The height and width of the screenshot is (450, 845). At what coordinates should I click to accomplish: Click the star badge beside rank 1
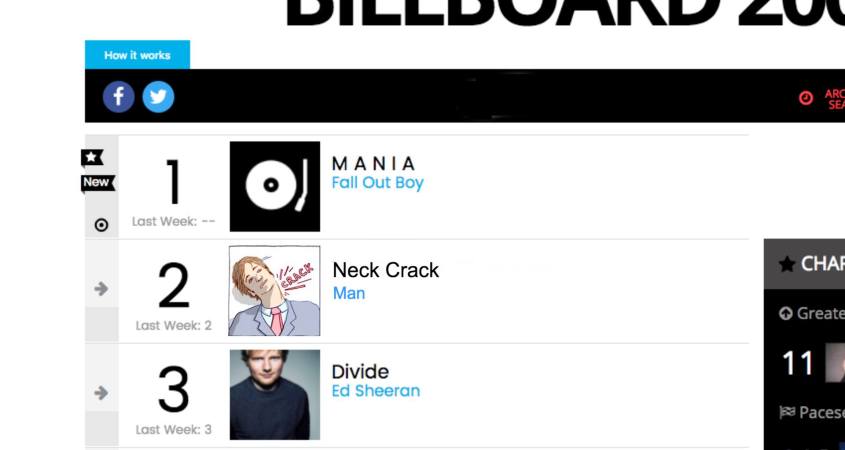93,157
